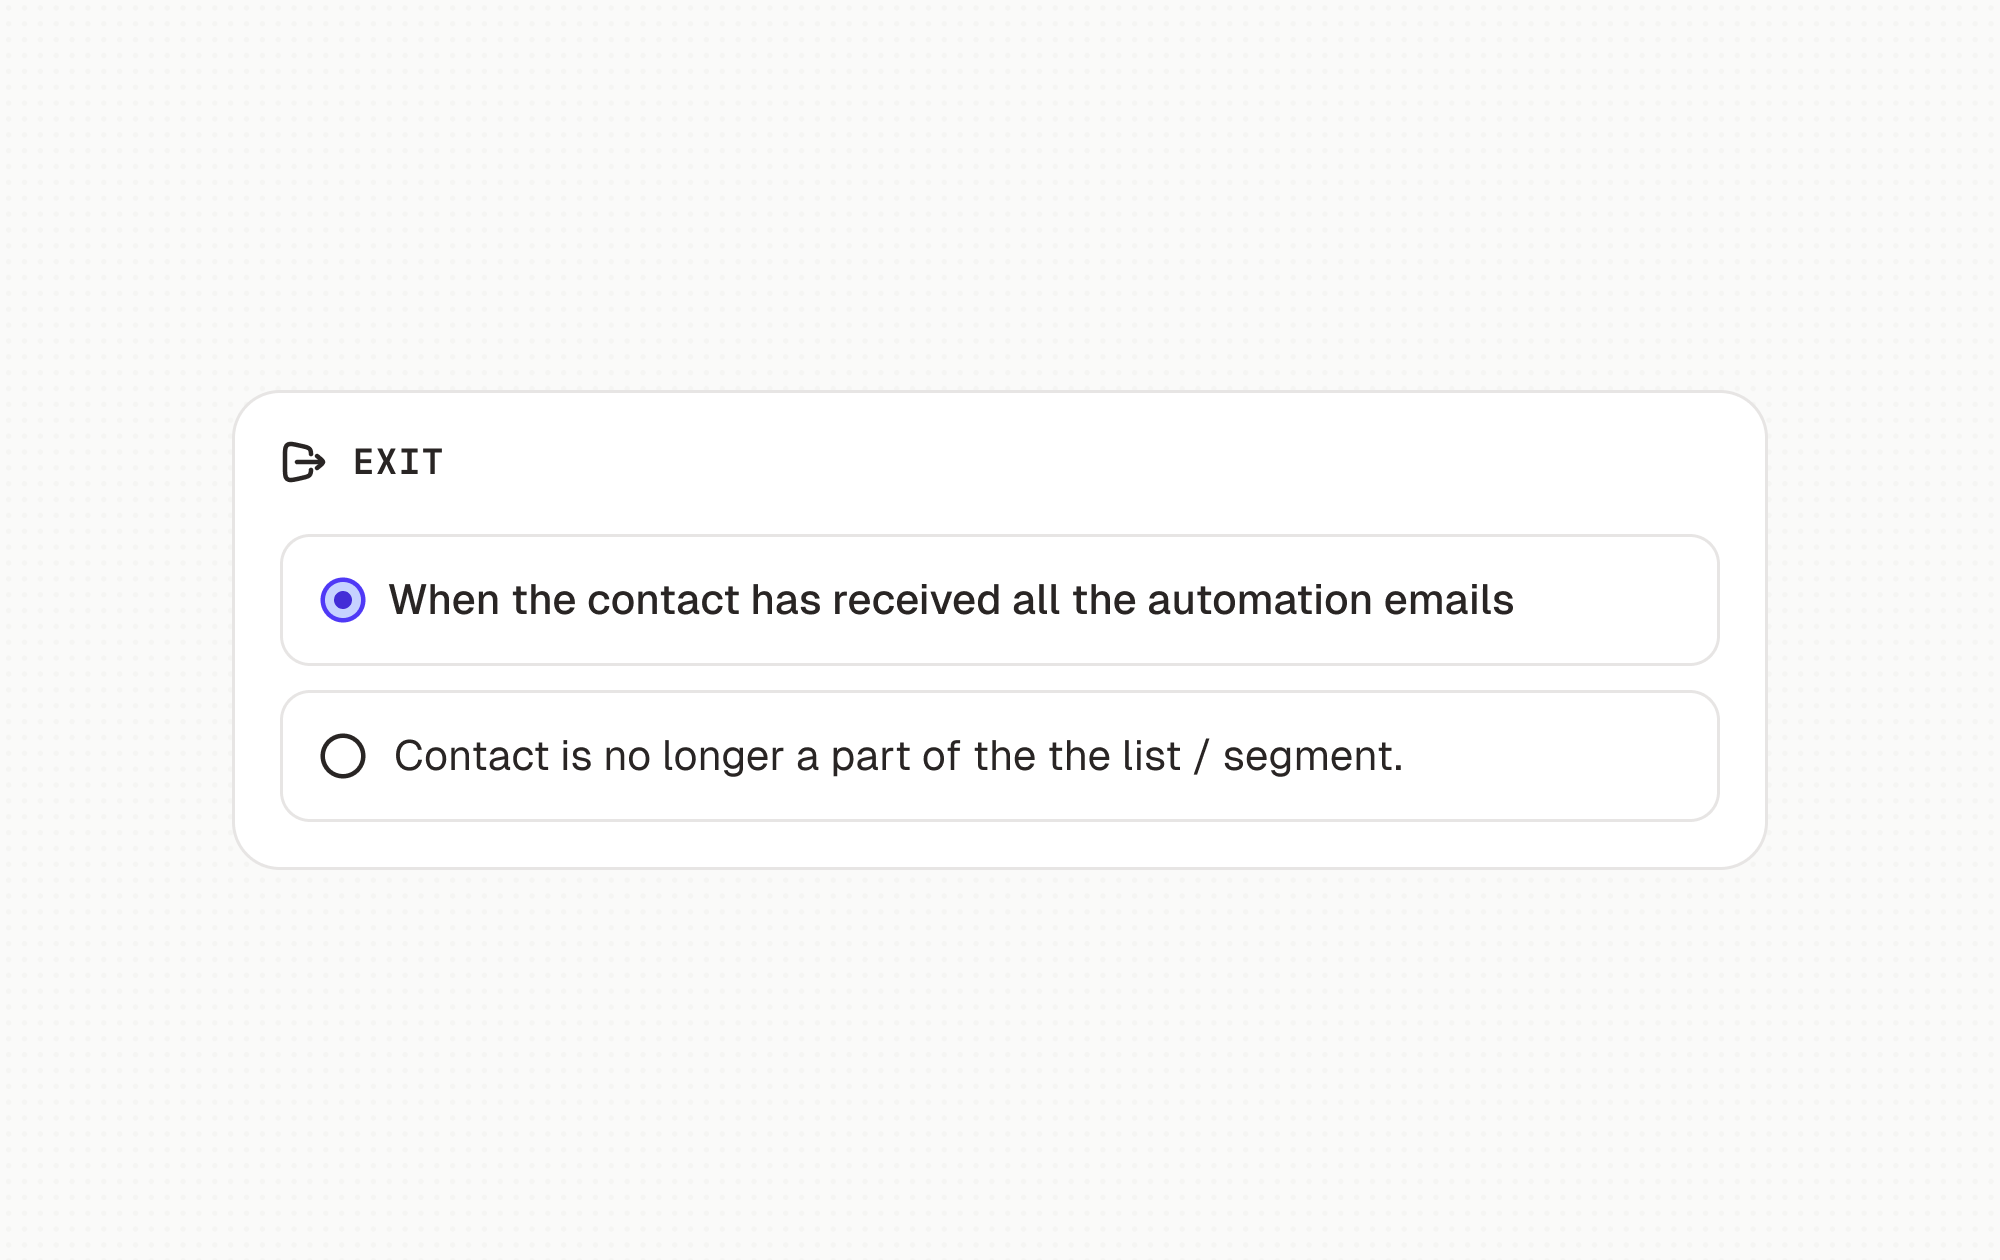
Task: Click the blank area right of EXIT heading
Action: click(1100, 462)
